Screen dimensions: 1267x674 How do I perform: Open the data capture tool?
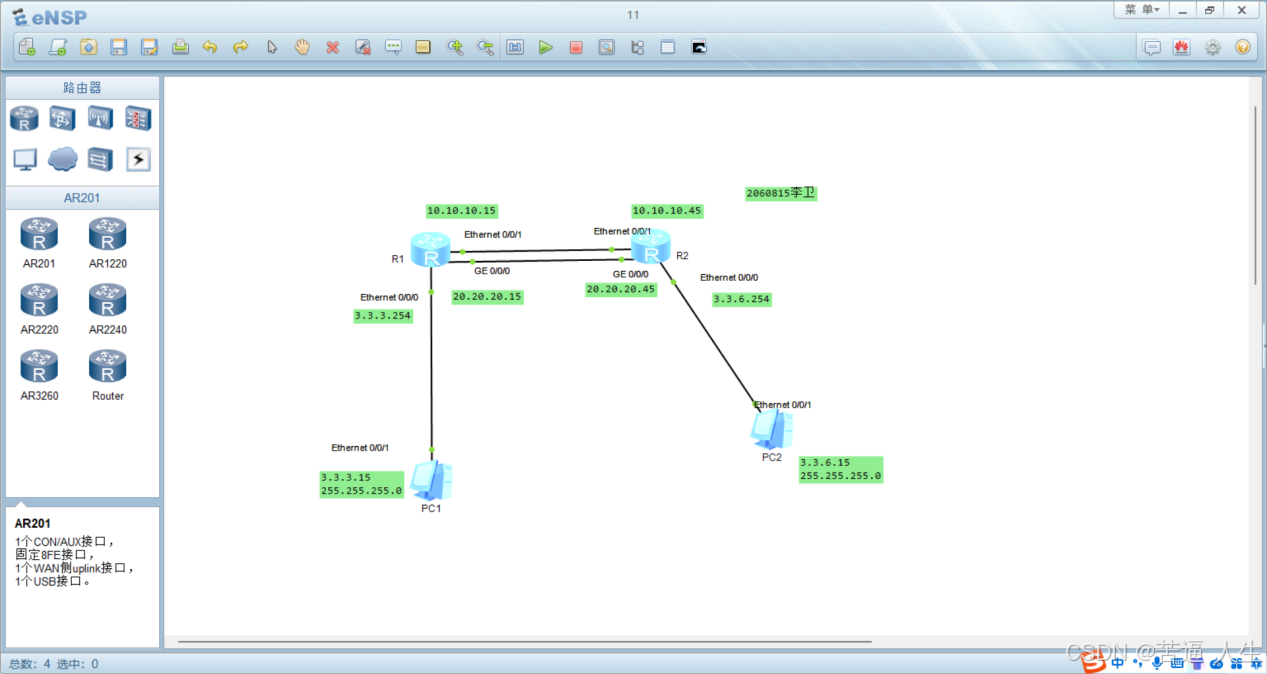607,47
